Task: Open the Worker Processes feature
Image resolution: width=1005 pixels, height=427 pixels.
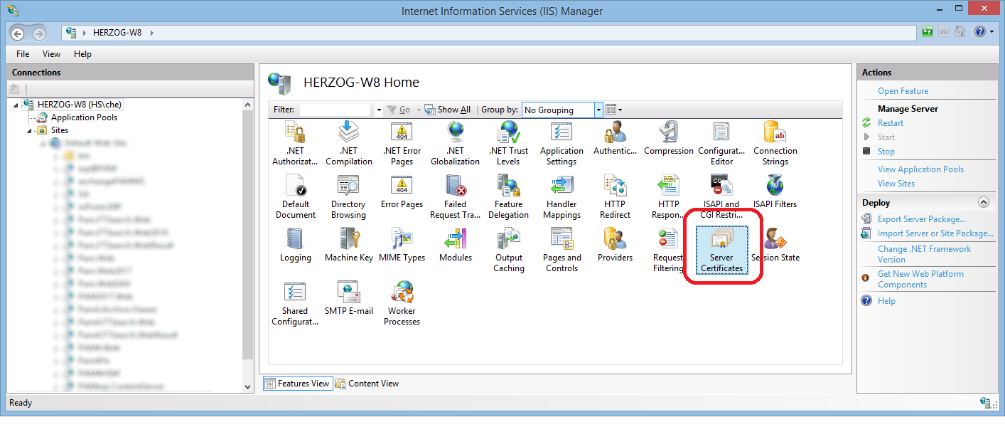Action: tap(402, 295)
